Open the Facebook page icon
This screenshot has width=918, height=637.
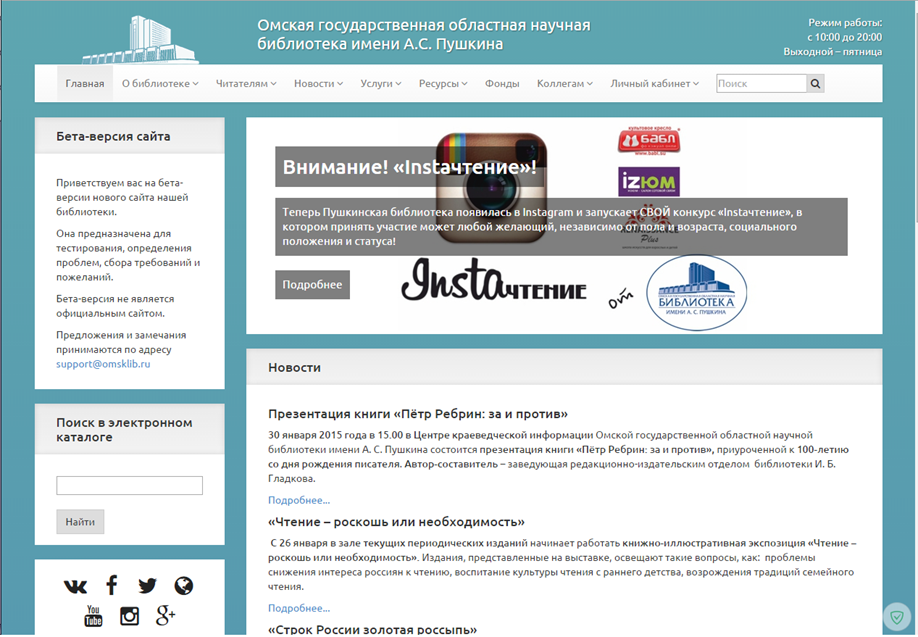point(112,585)
